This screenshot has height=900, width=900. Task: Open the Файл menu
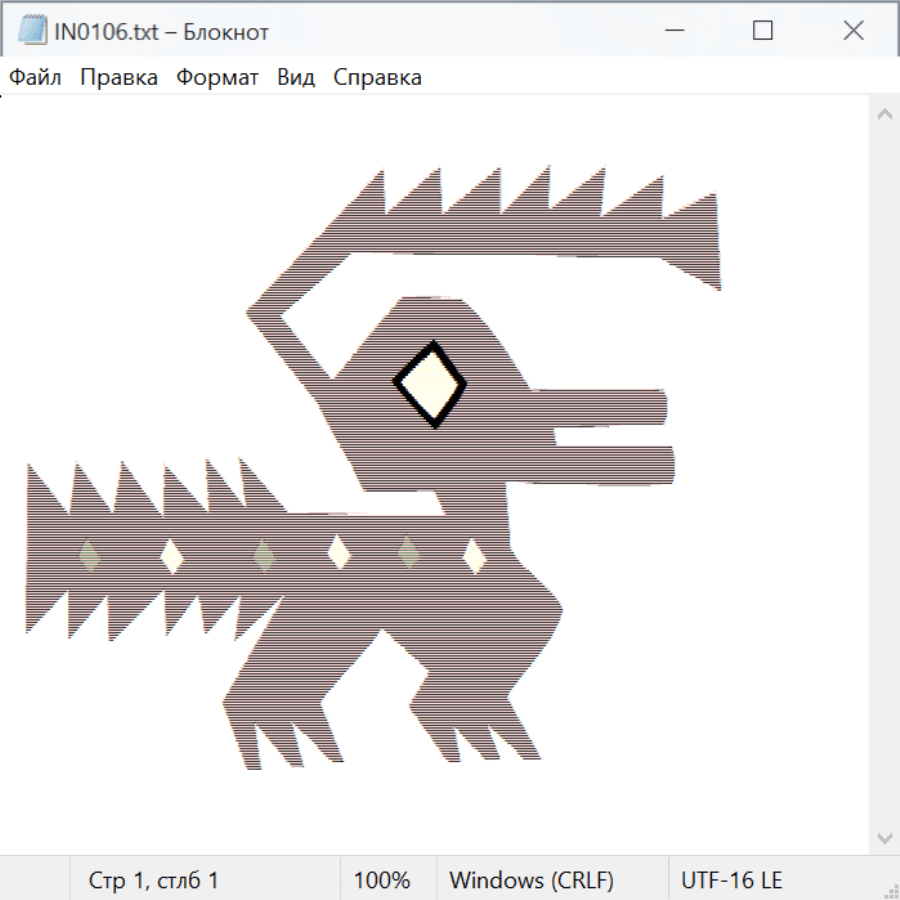(x=35, y=78)
